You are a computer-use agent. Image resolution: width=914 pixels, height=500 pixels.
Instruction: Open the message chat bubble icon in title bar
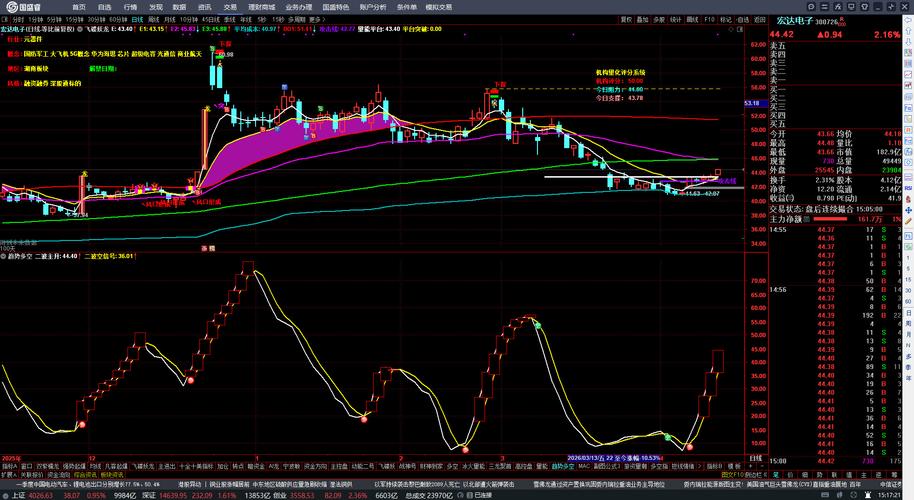pos(811,7)
